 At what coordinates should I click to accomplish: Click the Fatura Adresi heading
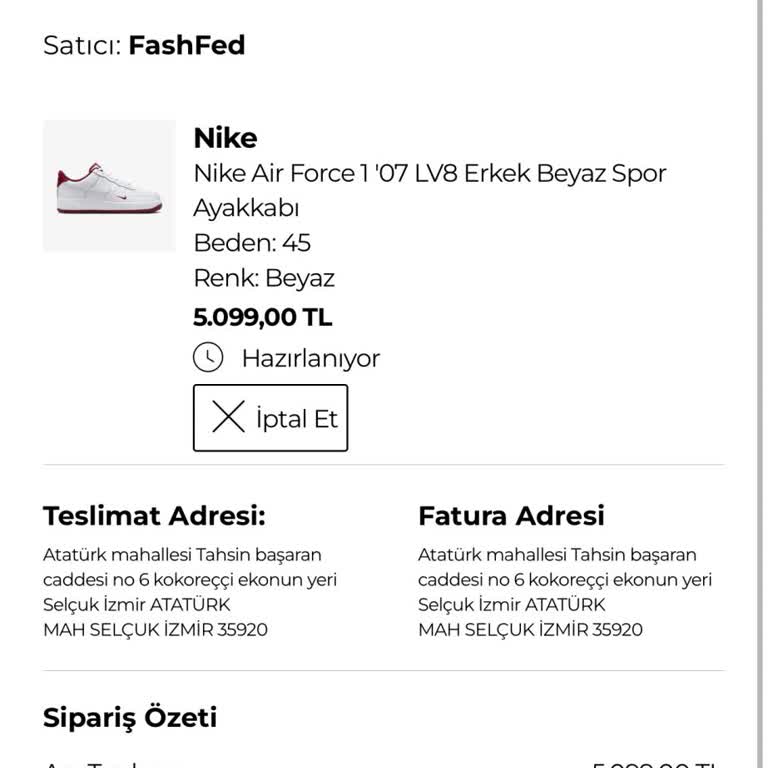click(x=511, y=516)
